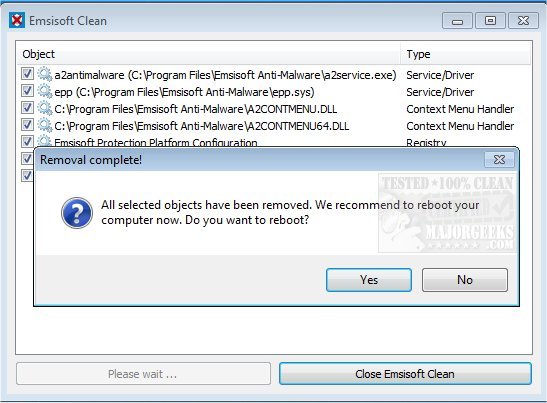Uncheck the A2CONTMENU.DLL checkbox
The height and width of the screenshot is (403, 547).
pos(27,108)
